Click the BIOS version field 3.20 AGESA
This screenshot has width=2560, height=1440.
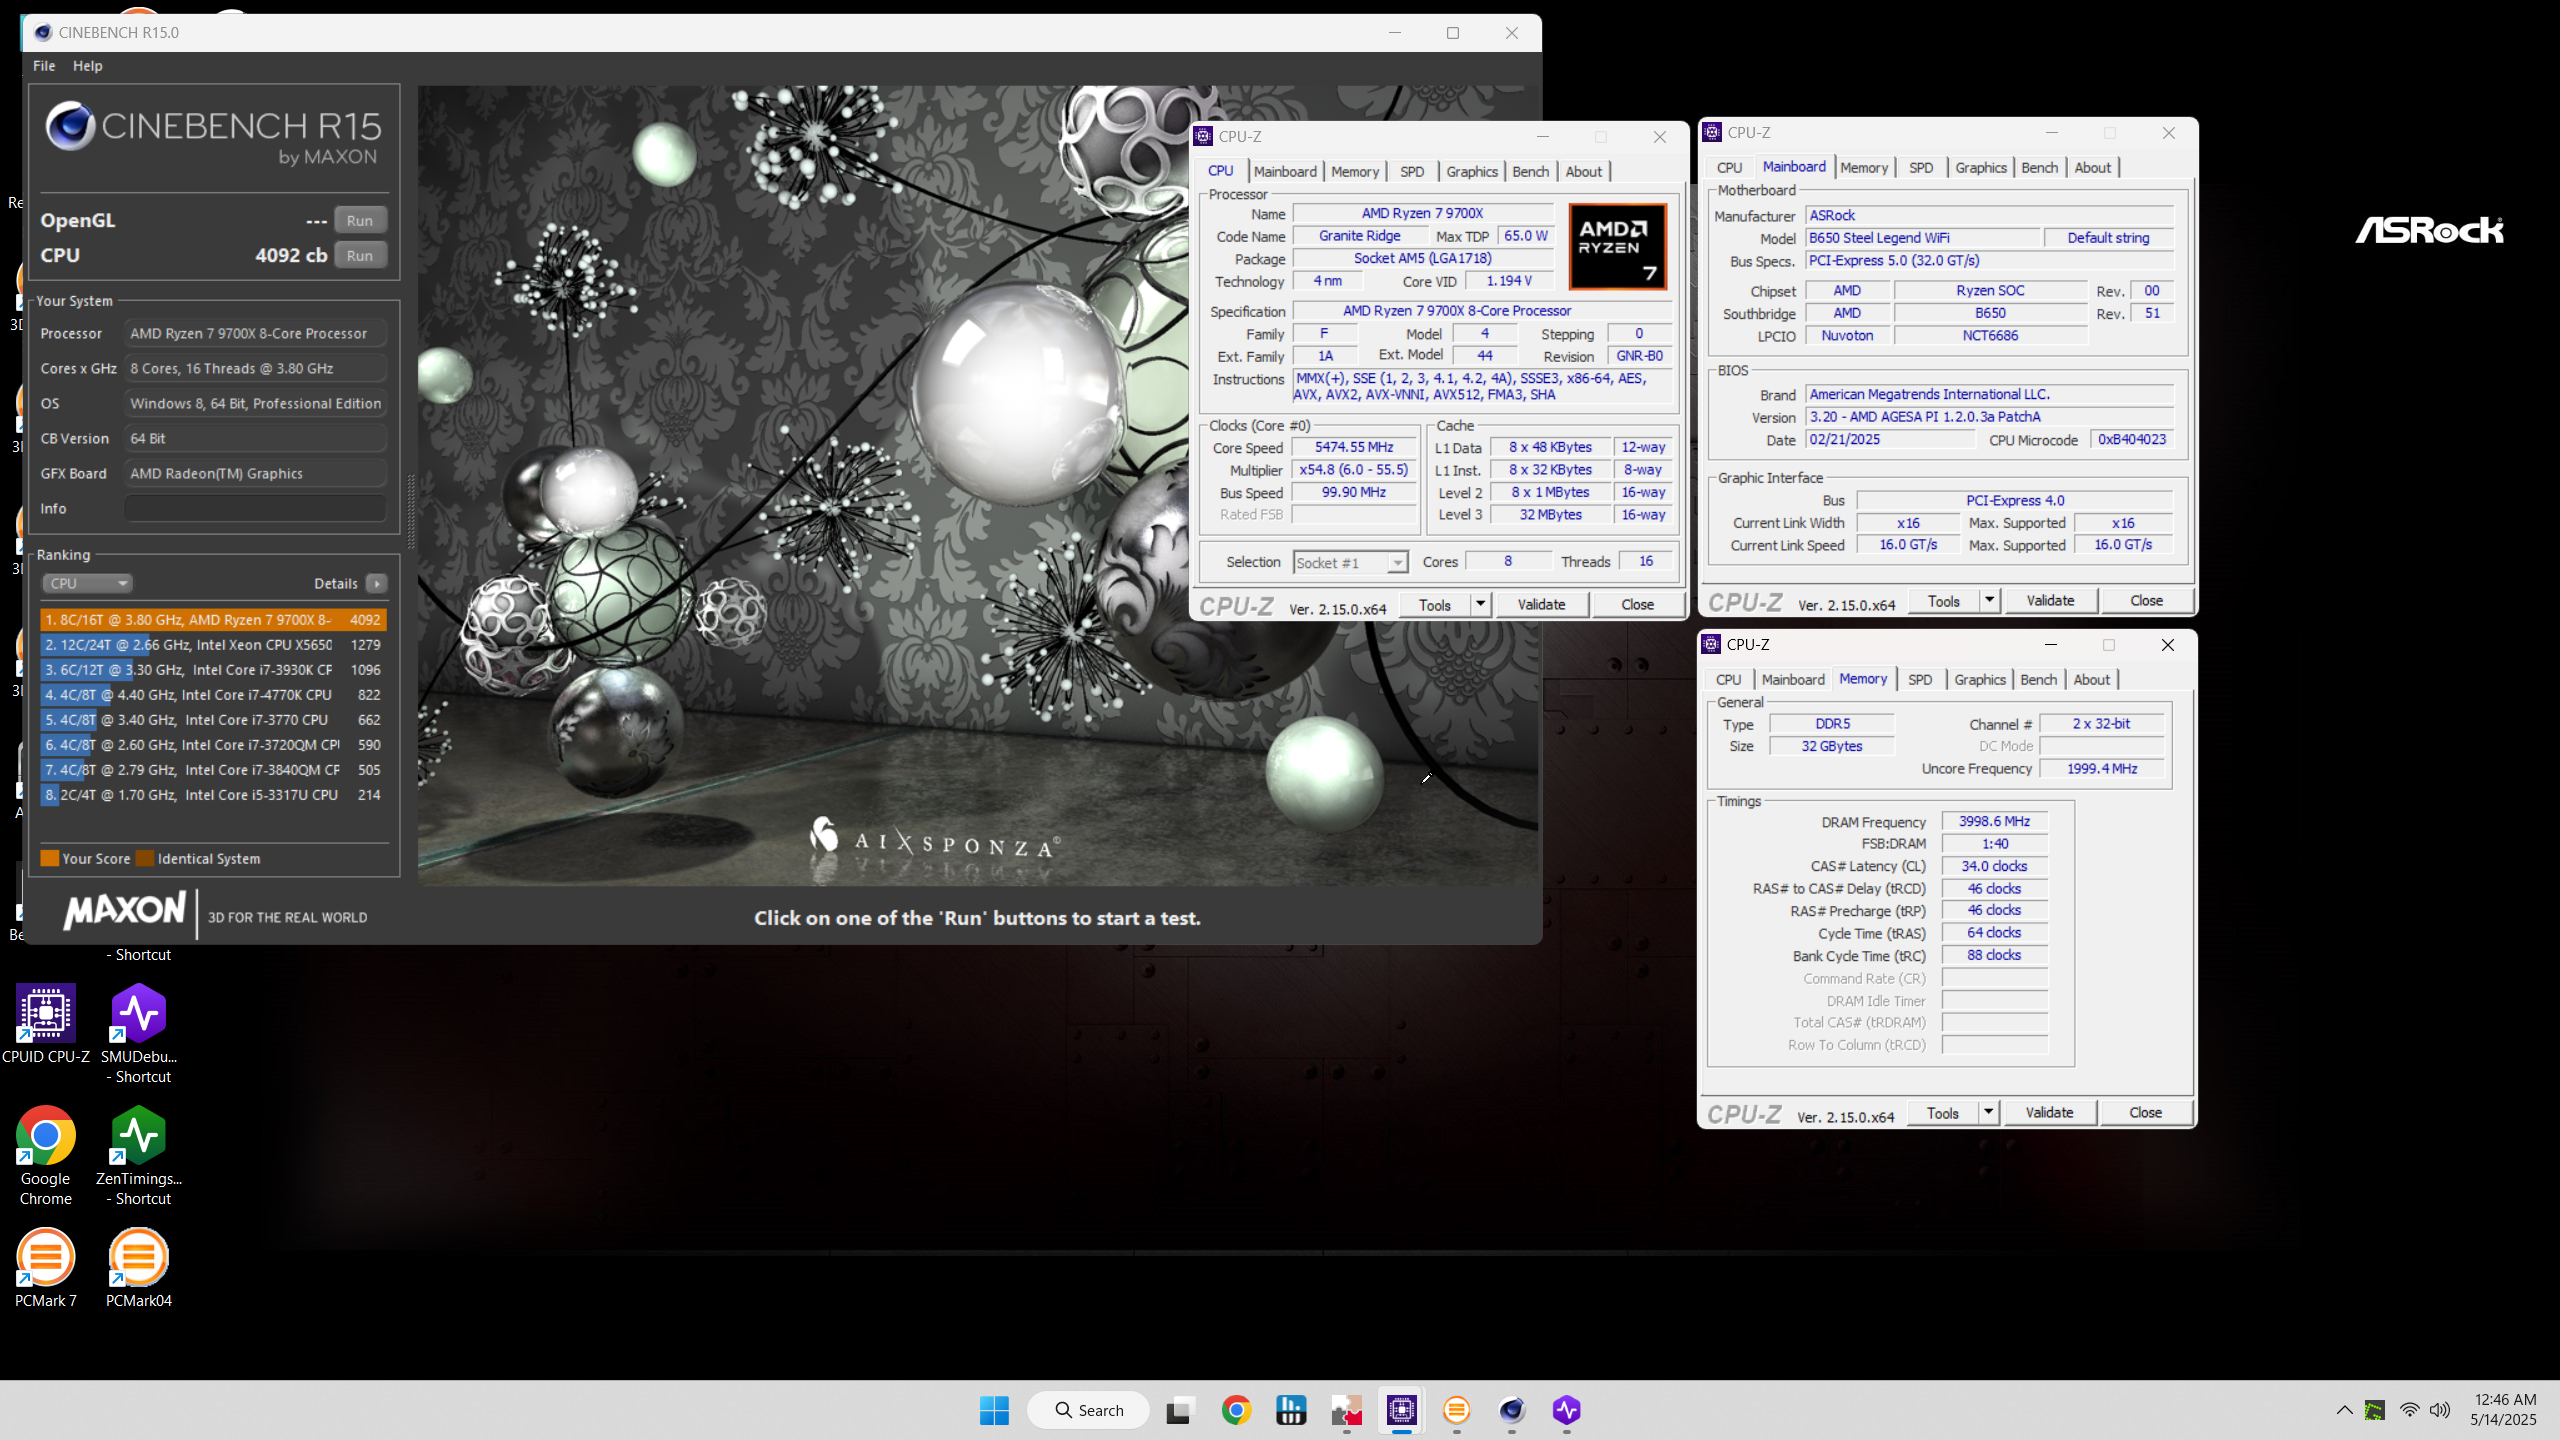coord(1989,417)
